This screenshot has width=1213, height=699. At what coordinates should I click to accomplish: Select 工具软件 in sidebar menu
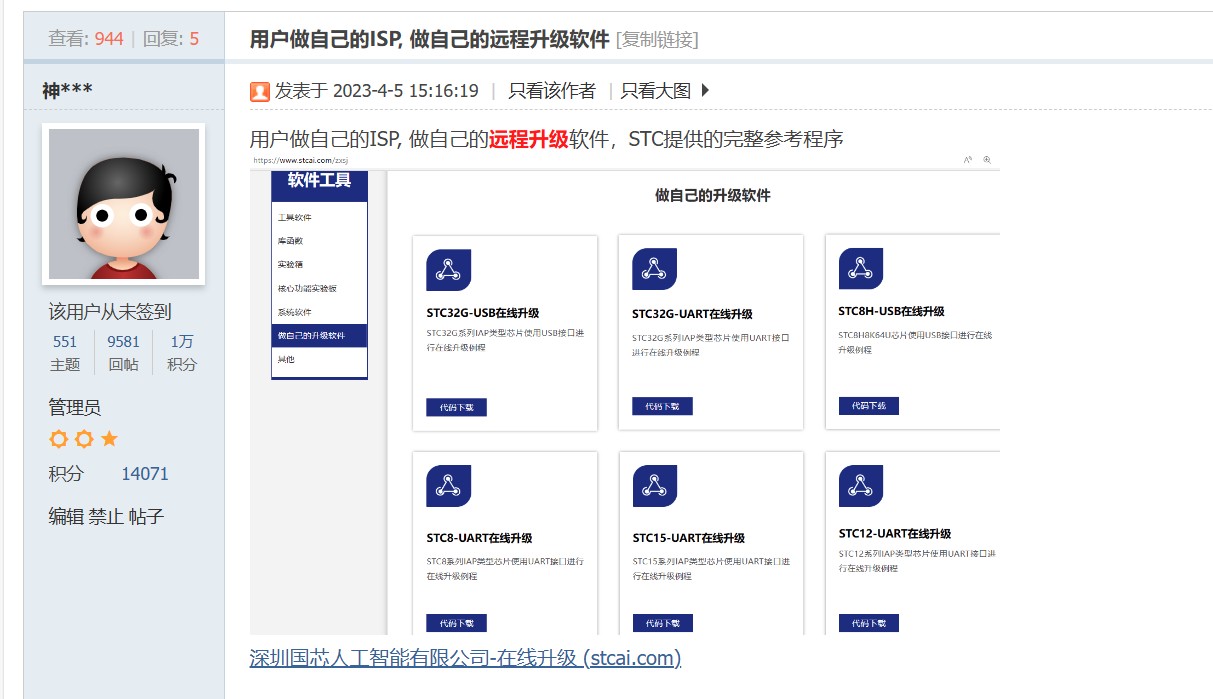coord(319,217)
